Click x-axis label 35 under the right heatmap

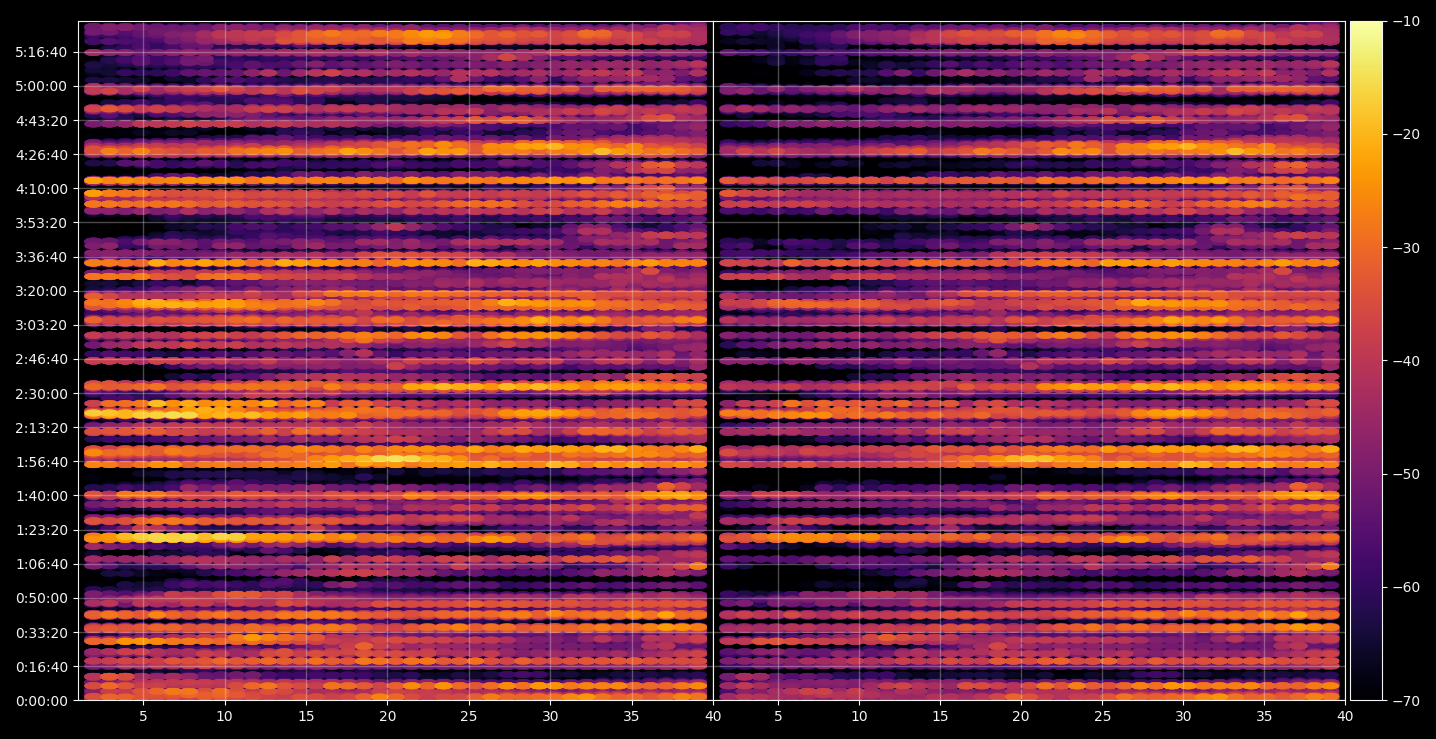1265,717
